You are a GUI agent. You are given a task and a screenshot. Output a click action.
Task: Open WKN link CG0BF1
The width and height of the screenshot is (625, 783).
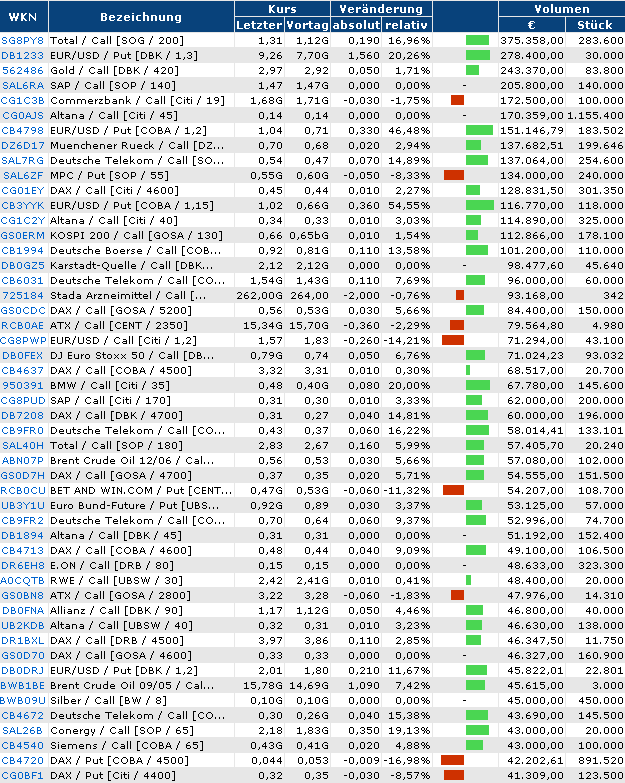point(22,775)
